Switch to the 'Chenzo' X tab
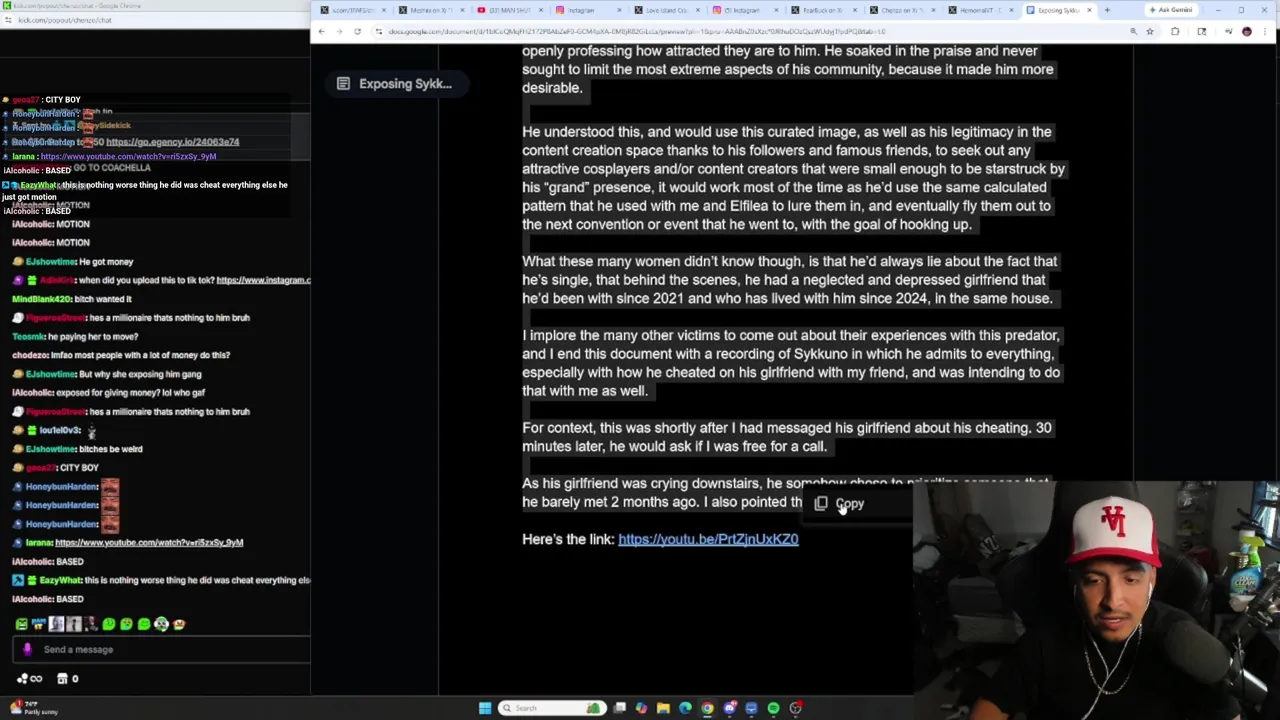 [902, 11]
